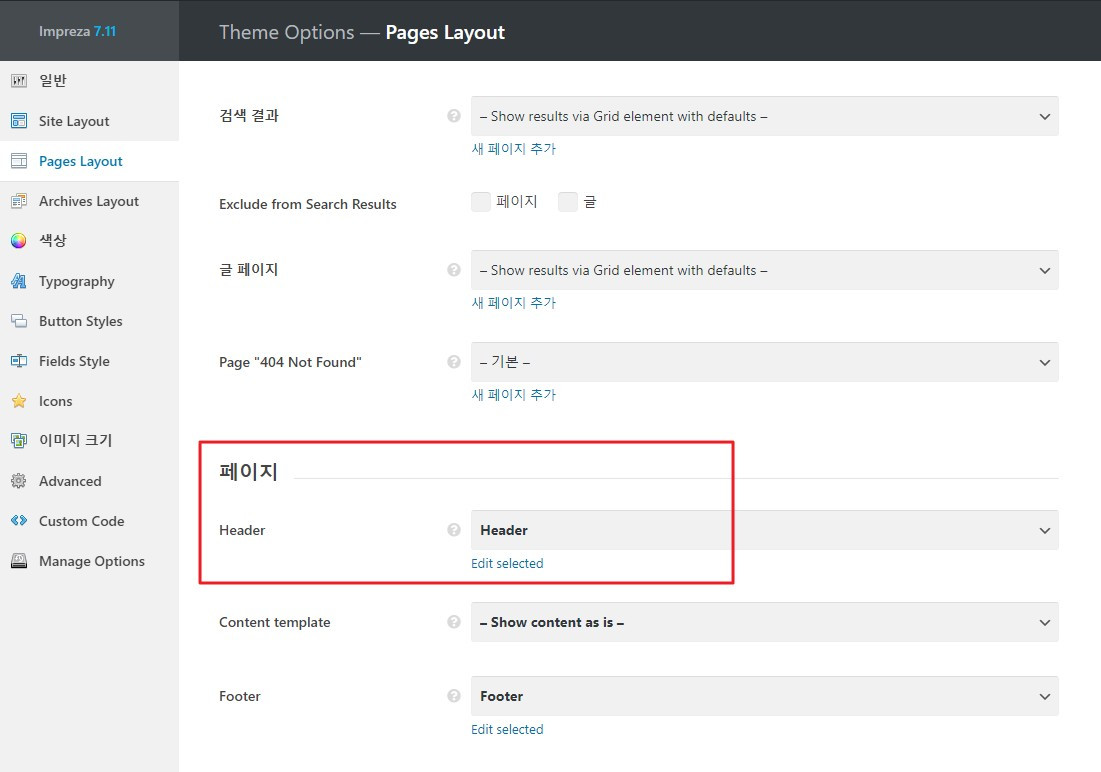Screen dimensions: 1101x772
Task: Open the Page 404 Not Found dropdown
Action: 765,362
